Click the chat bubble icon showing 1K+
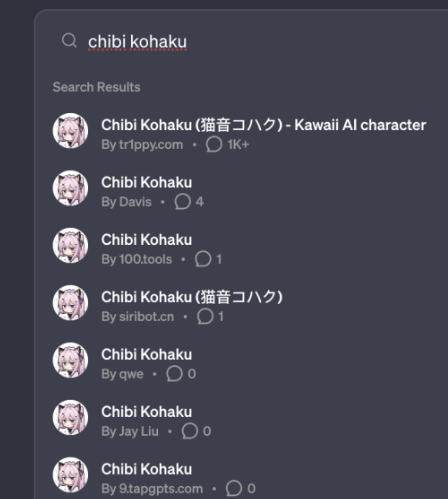 (214, 145)
